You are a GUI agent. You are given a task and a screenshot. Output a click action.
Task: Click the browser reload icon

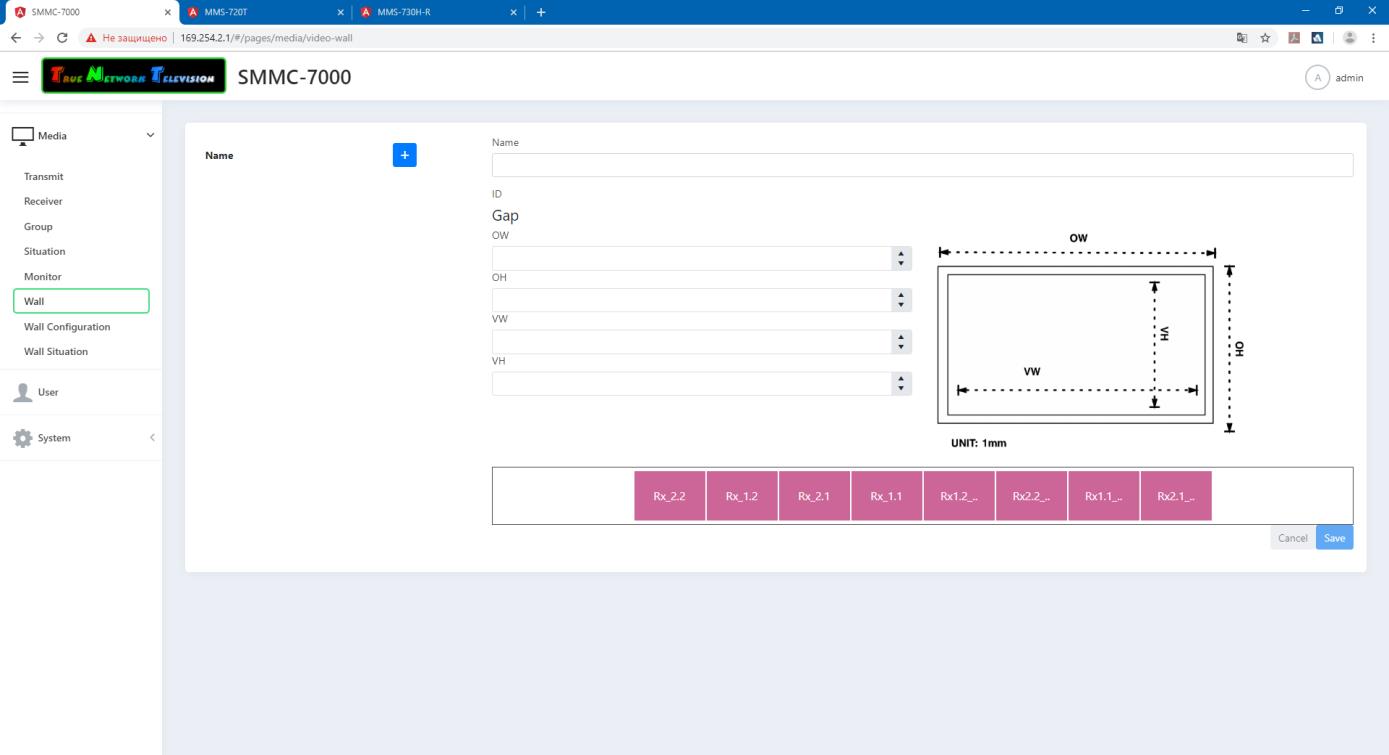63,38
